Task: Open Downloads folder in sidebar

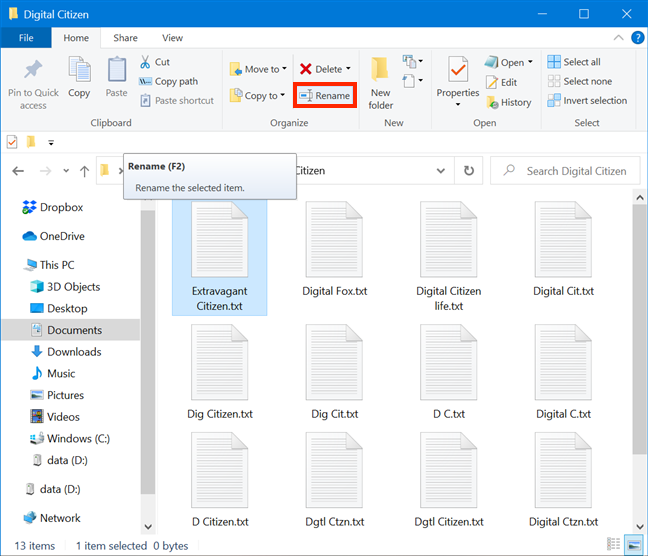Action: [66, 352]
